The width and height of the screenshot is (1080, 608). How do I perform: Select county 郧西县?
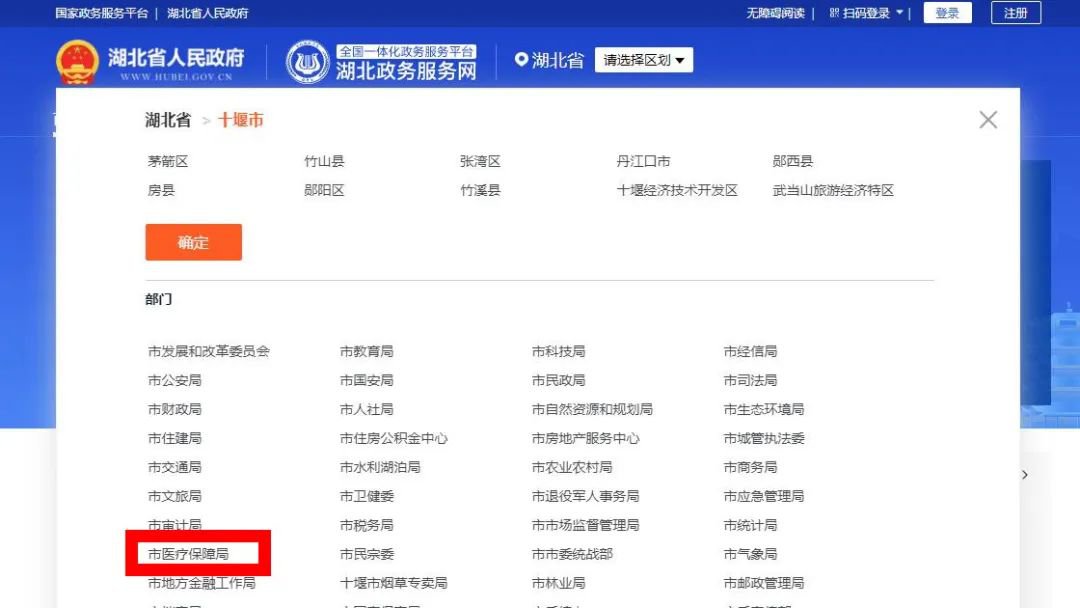(x=792, y=161)
